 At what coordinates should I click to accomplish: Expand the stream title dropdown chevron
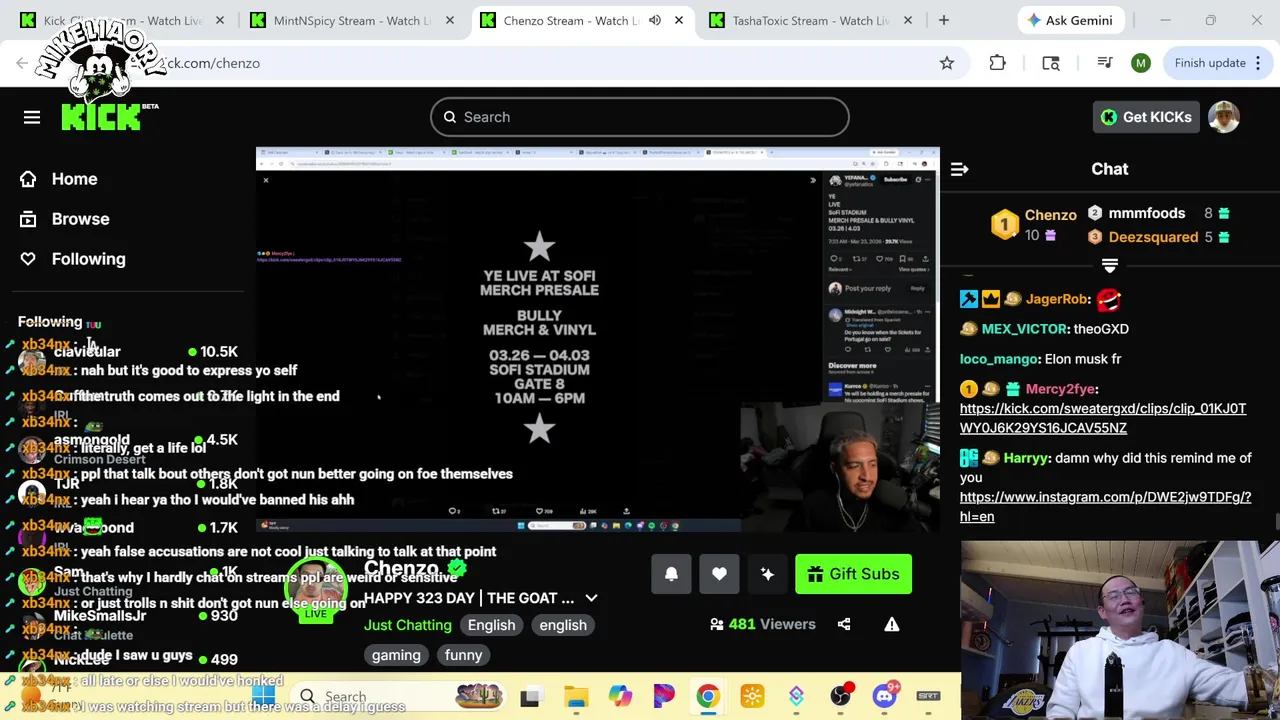click(x=591, y=598)
